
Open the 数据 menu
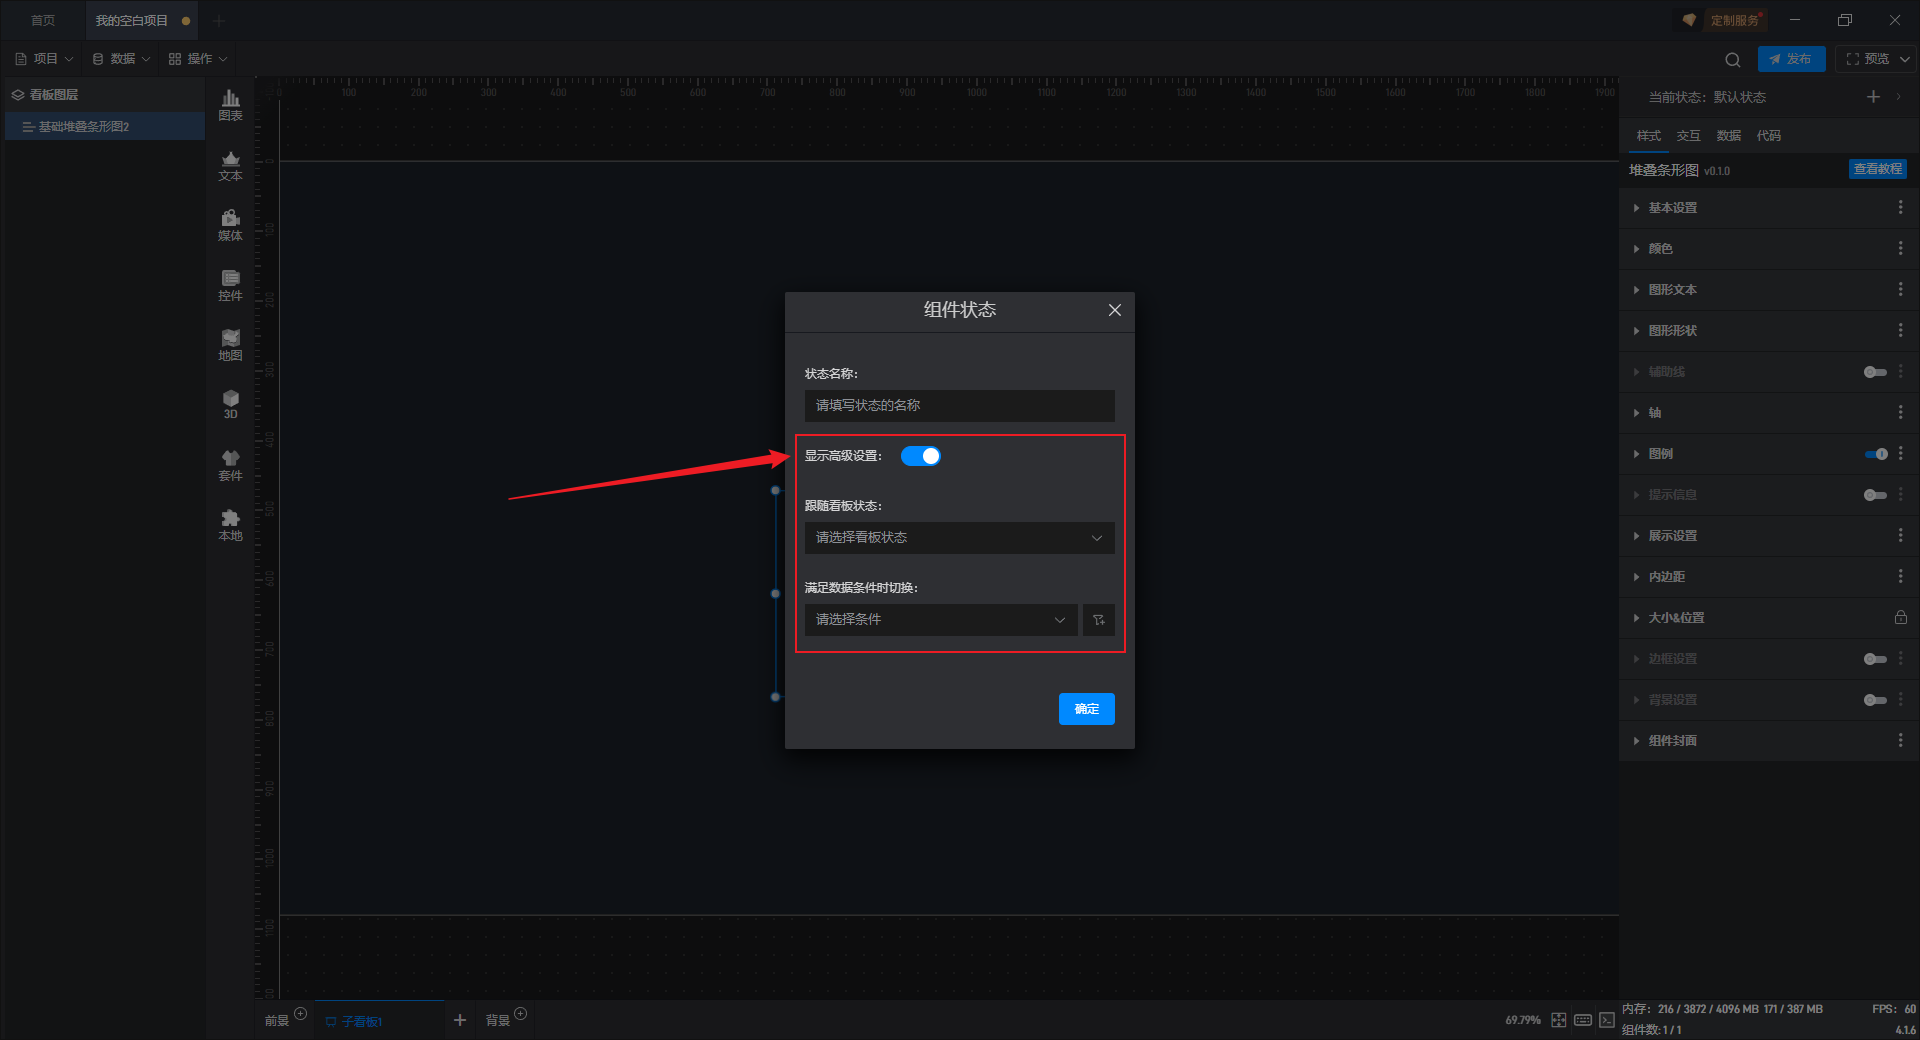(121, 59)
